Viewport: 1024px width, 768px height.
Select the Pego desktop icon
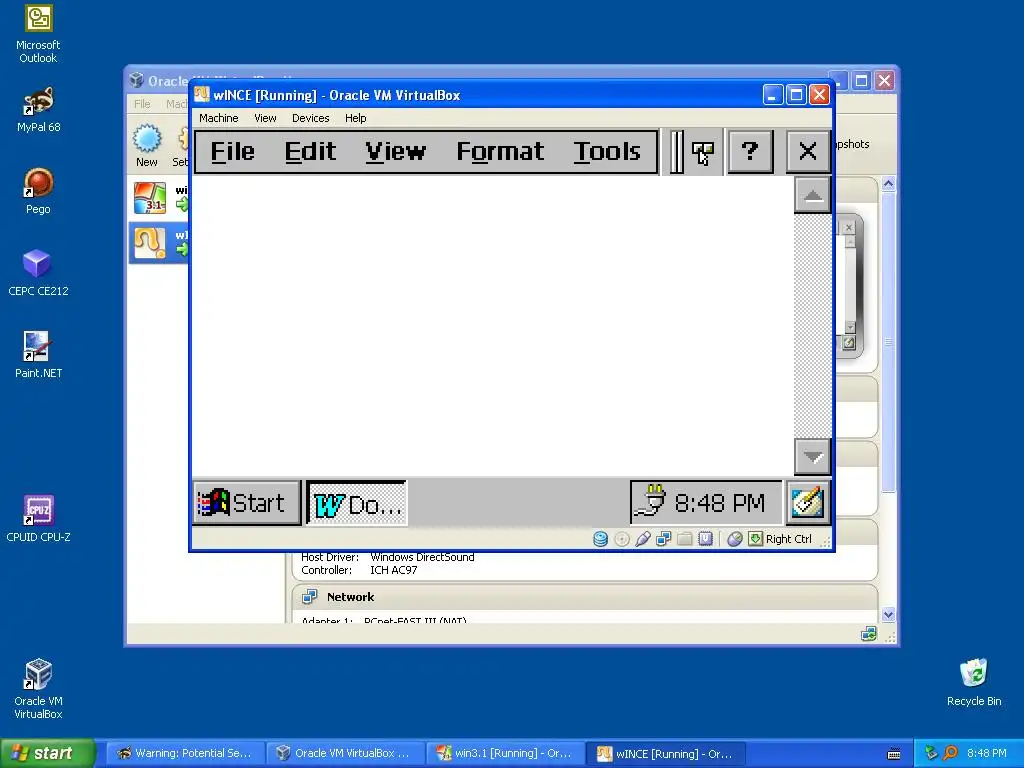(x=38, y=191)
